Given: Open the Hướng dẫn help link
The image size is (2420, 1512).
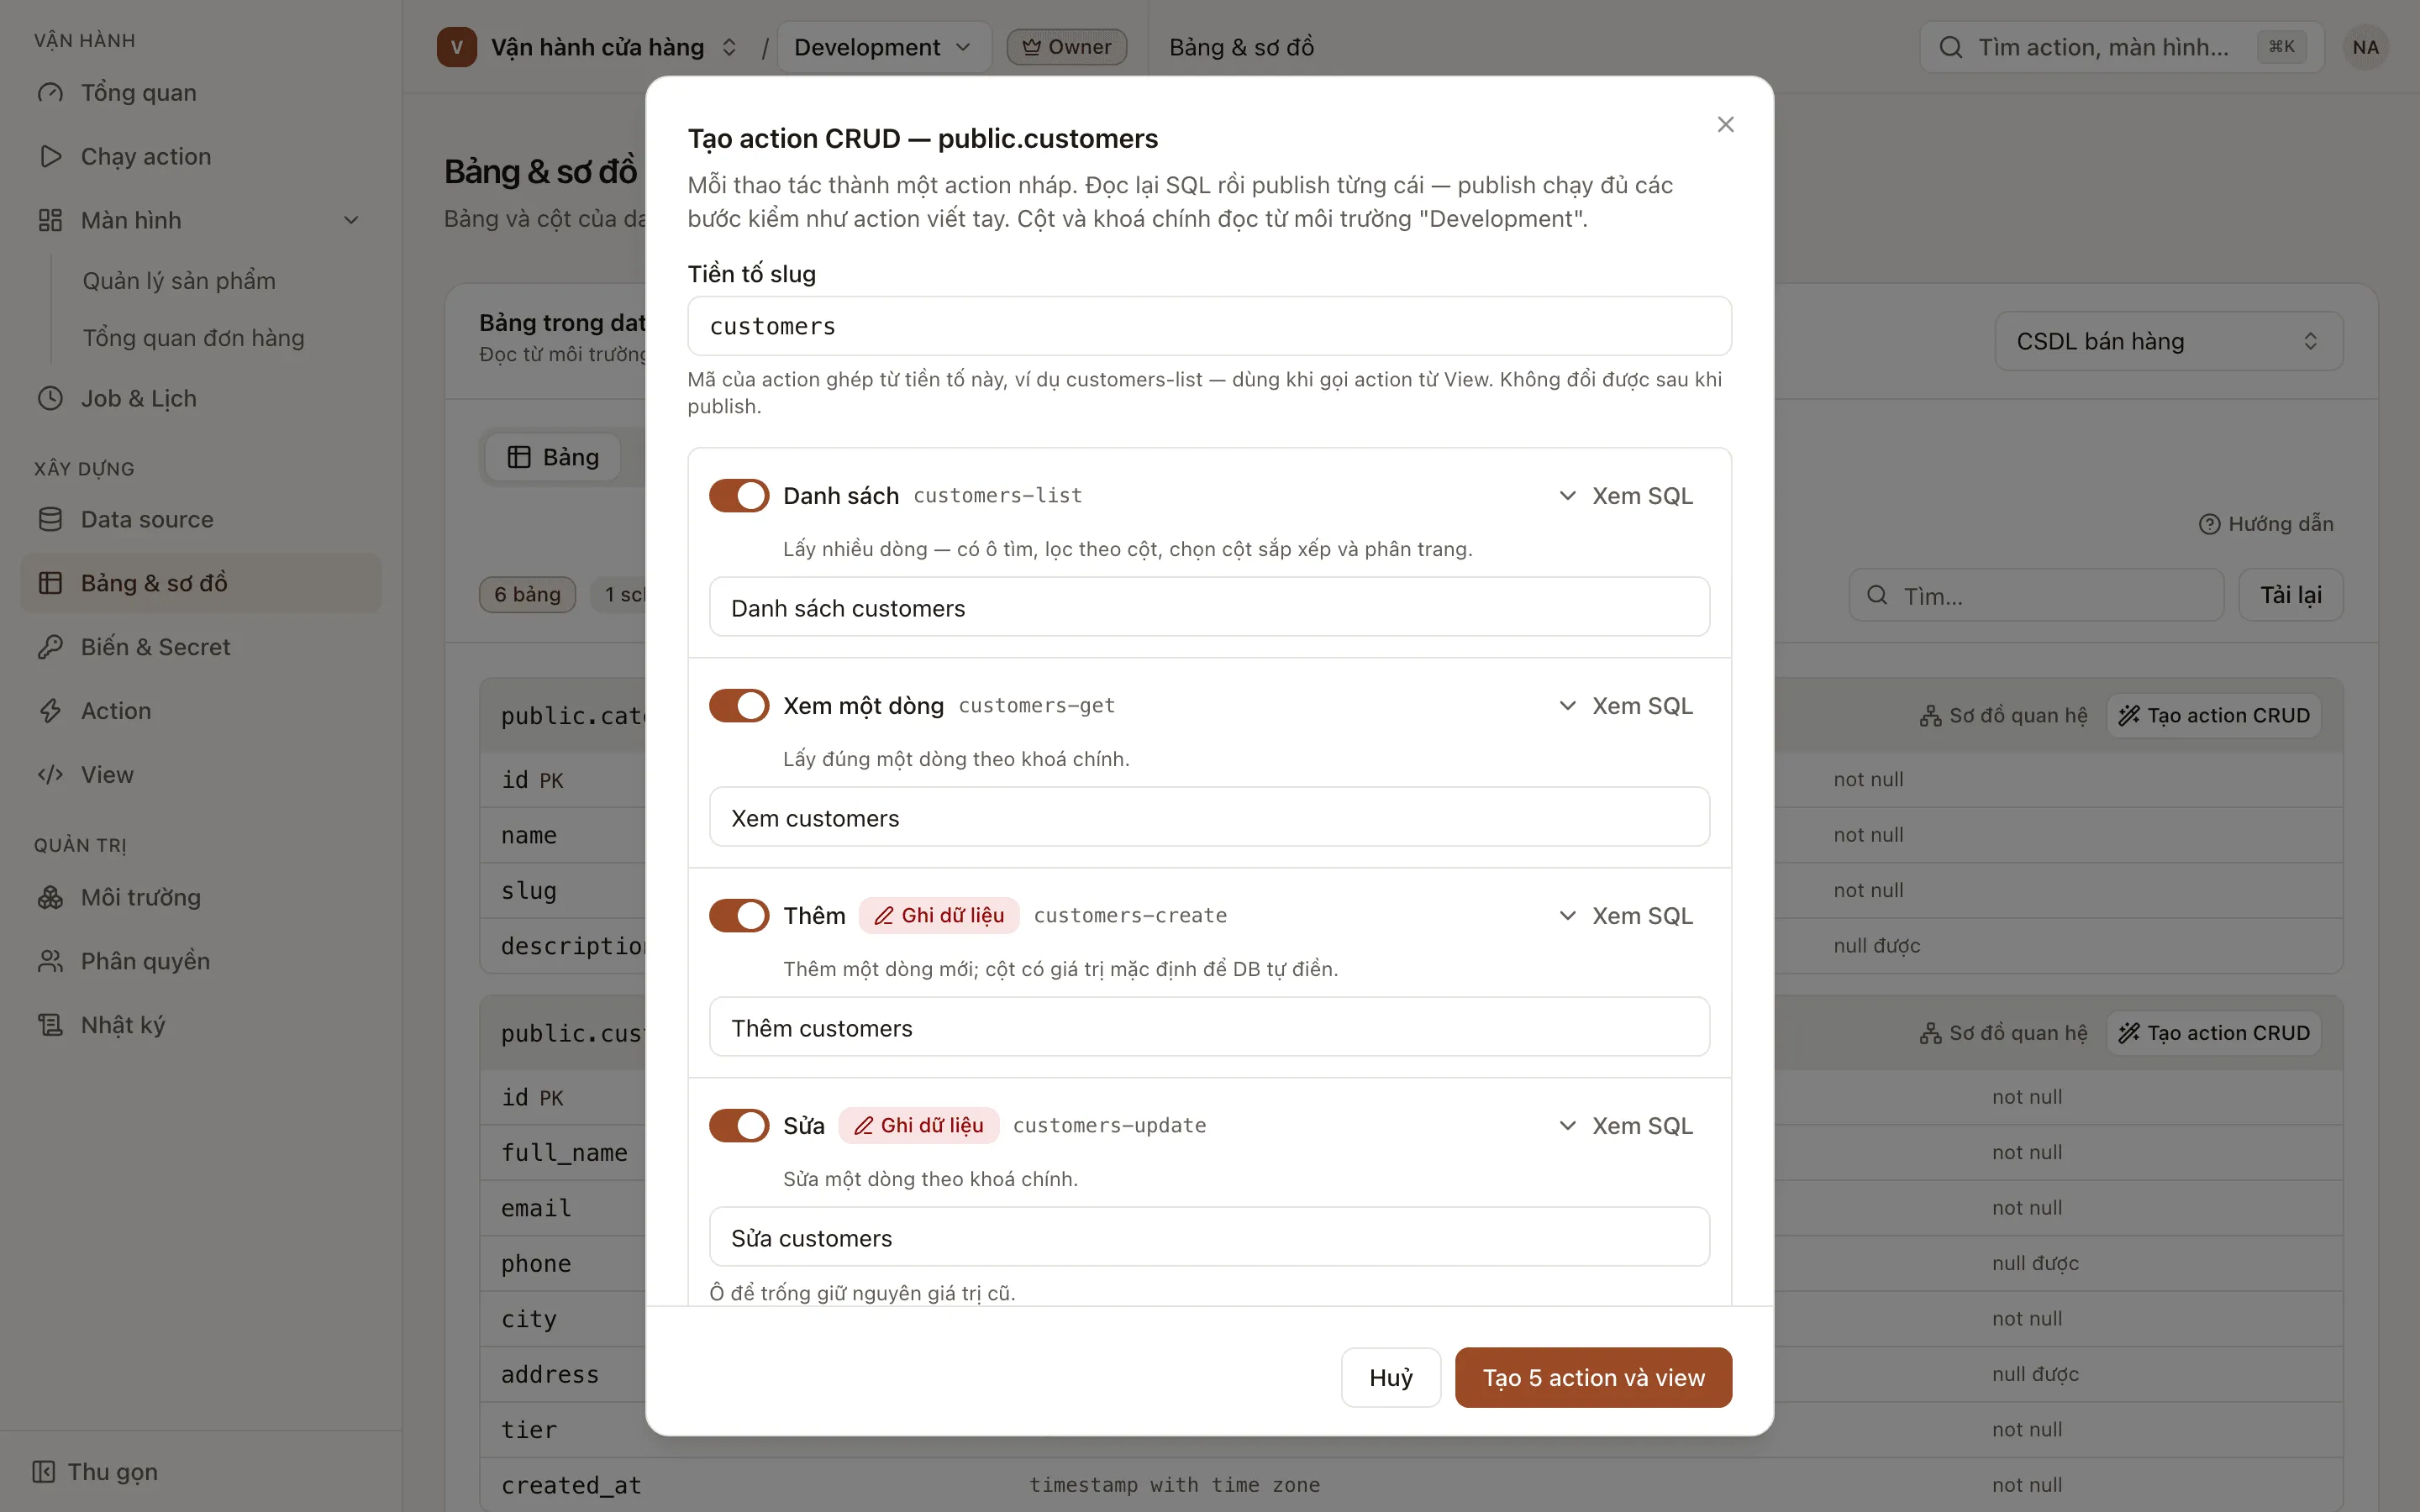Looking at the screenshot, I should 2266,524.
